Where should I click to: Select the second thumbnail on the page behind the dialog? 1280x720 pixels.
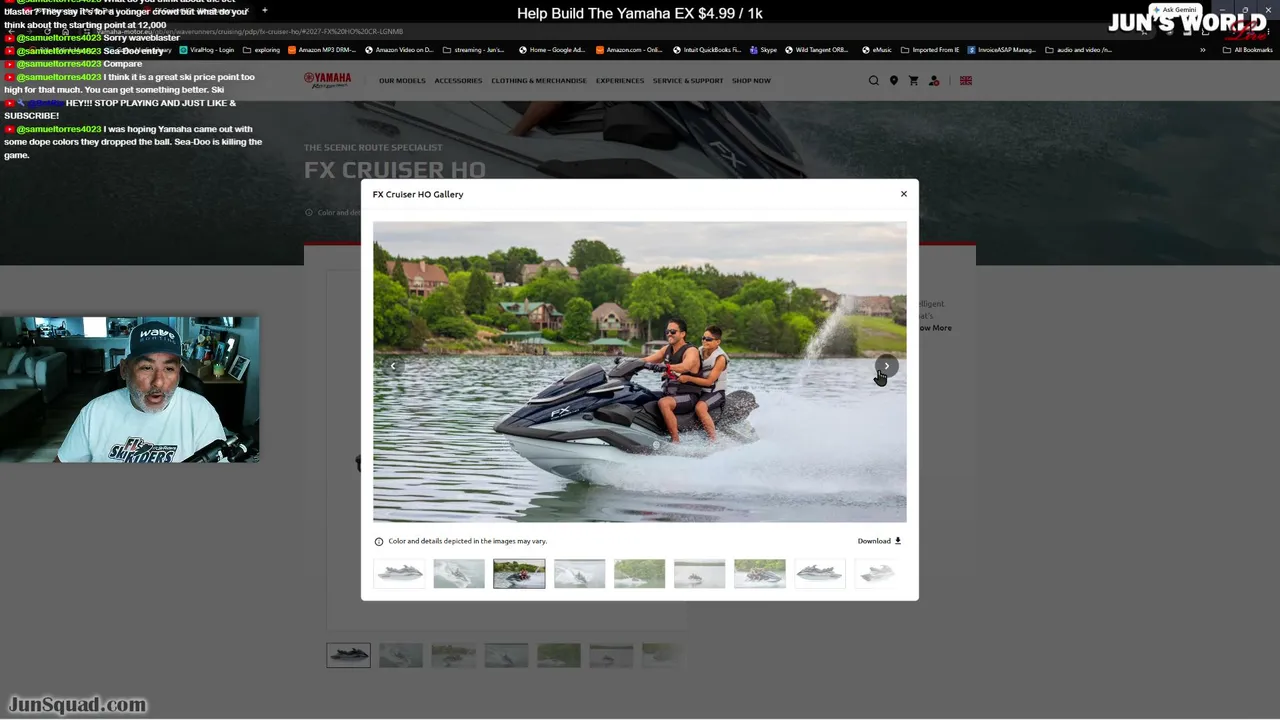coord(401,655)
